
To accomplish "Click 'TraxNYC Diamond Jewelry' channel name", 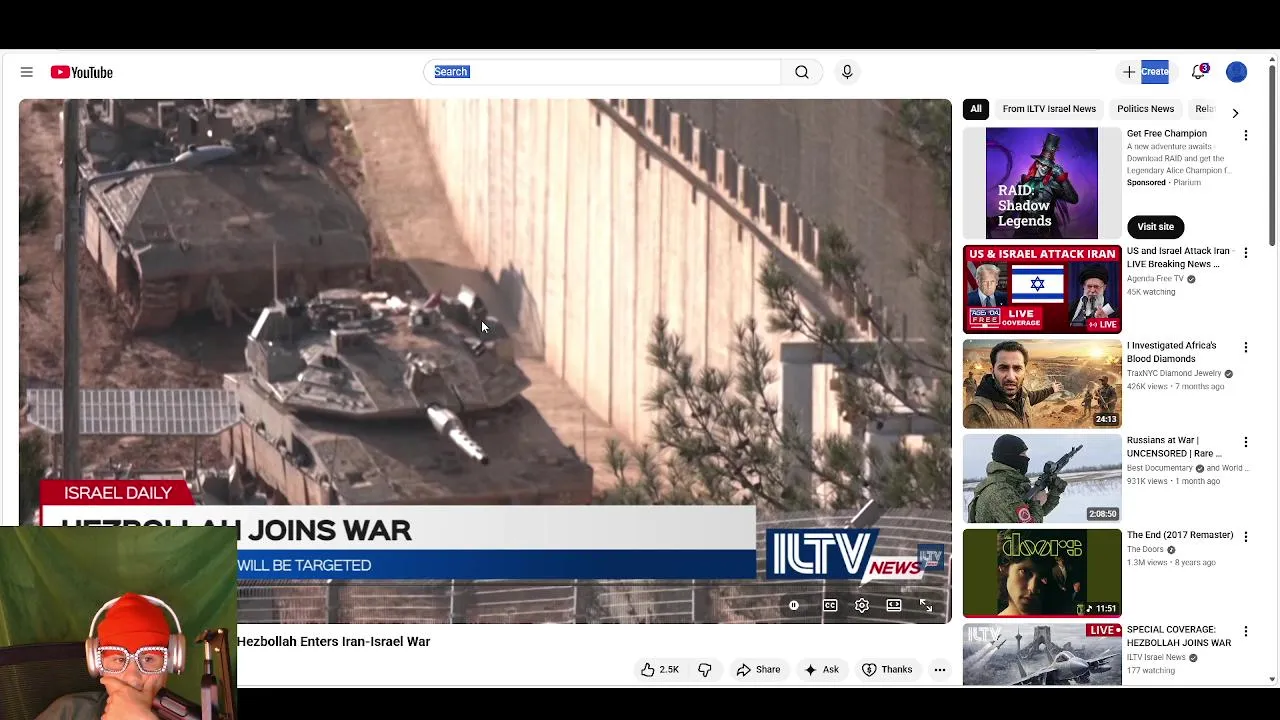I will 1174,373.
